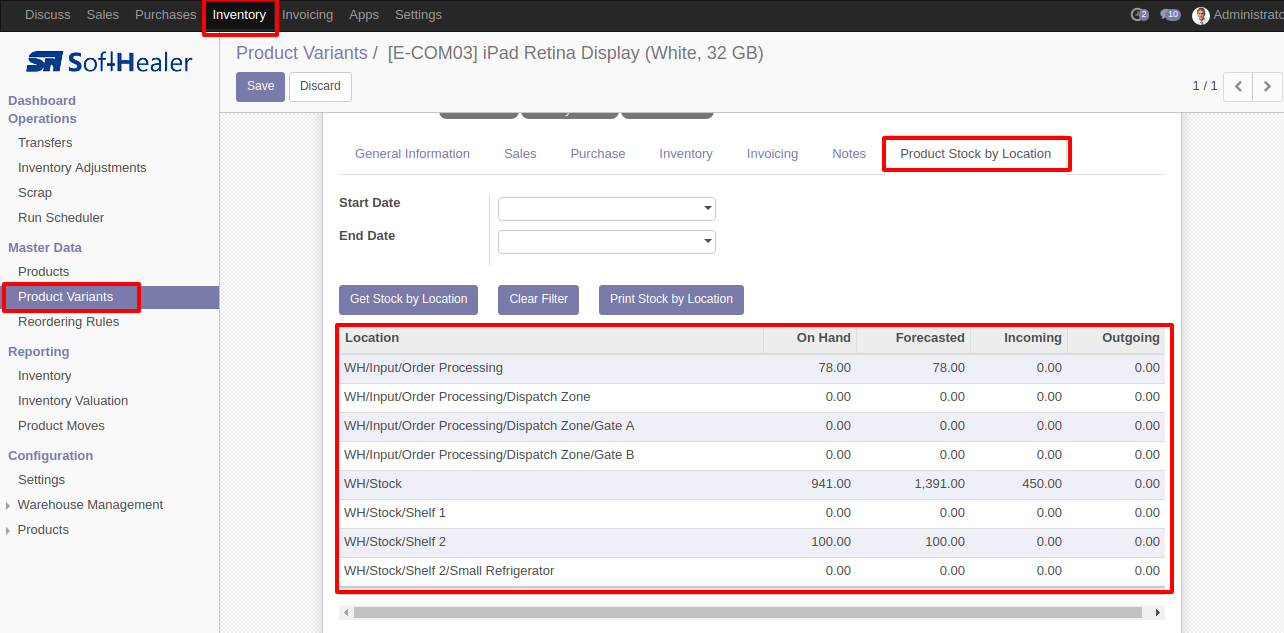The height and width of the screenshot is (633, 1284).
Task: Open Scrap in sidebar
Action: (x=35, y=193)
